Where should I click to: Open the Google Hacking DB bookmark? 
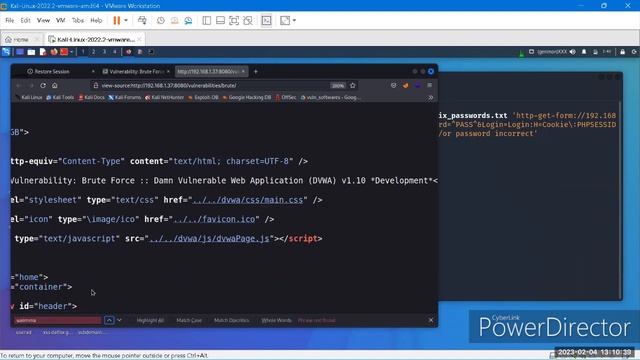pyautogui.click(x=247, y=97)
